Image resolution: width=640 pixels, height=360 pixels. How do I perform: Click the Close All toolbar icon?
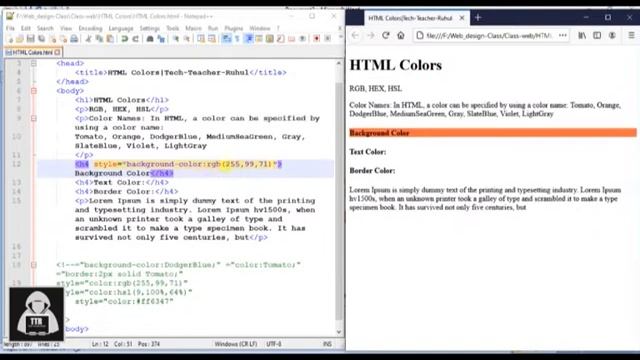[x=63, y=39]
